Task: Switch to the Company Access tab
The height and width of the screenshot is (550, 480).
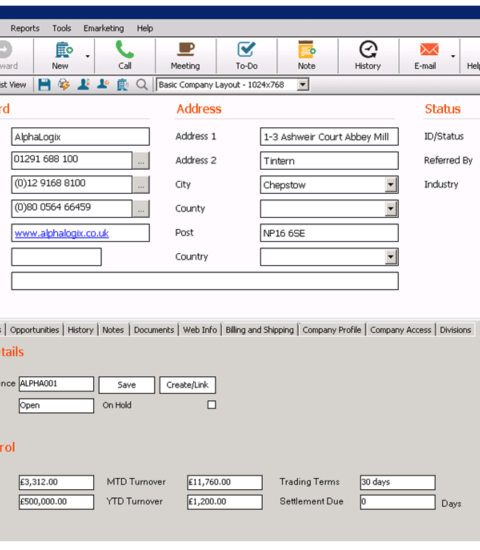Action: (401, 330)
